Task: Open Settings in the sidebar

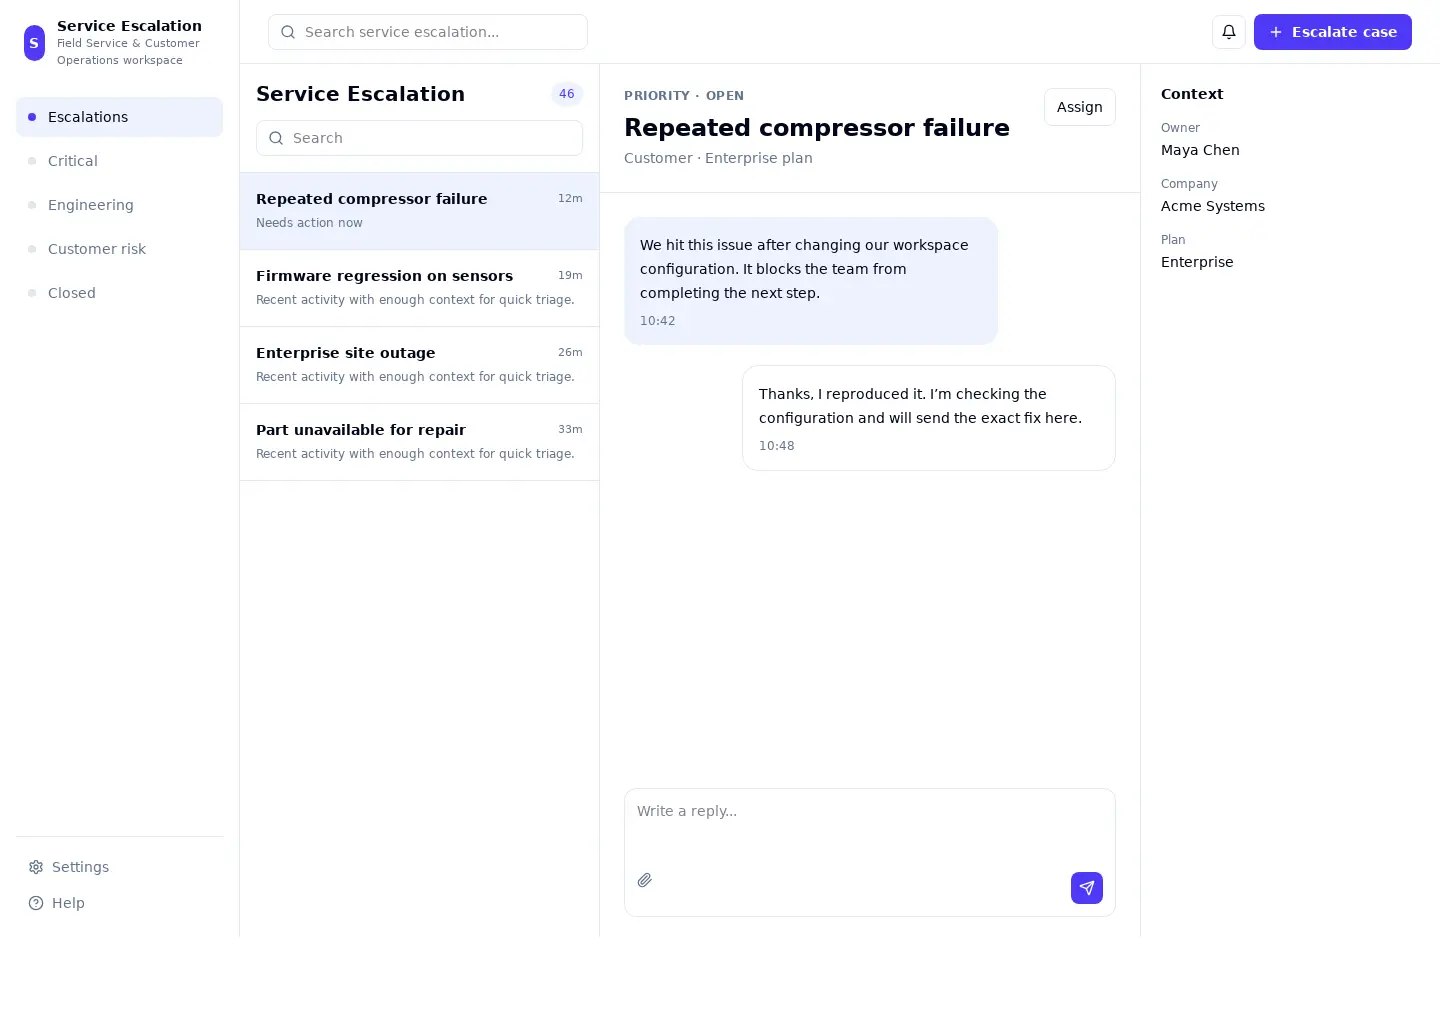Action: pyautogui.click(x=119, y=867)
